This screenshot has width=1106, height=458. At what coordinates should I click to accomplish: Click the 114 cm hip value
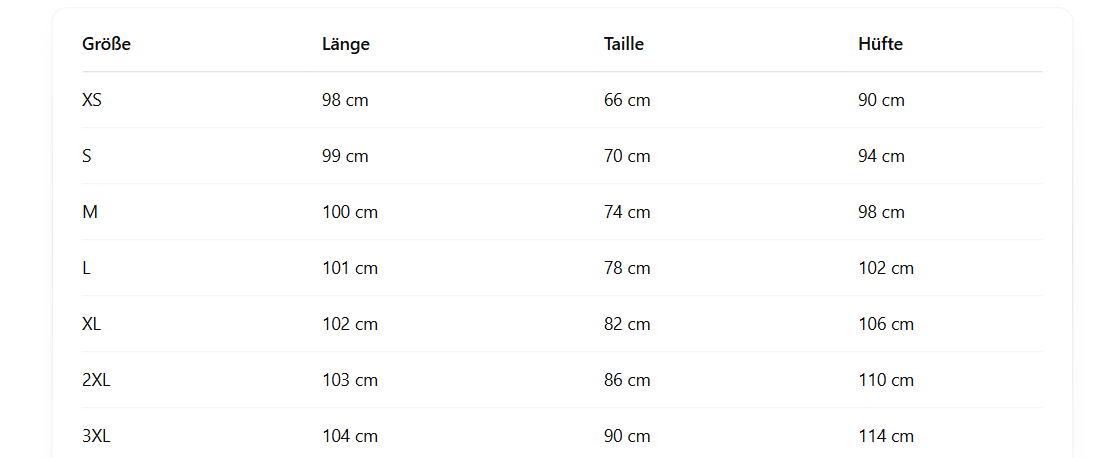(x=886, y=436)
